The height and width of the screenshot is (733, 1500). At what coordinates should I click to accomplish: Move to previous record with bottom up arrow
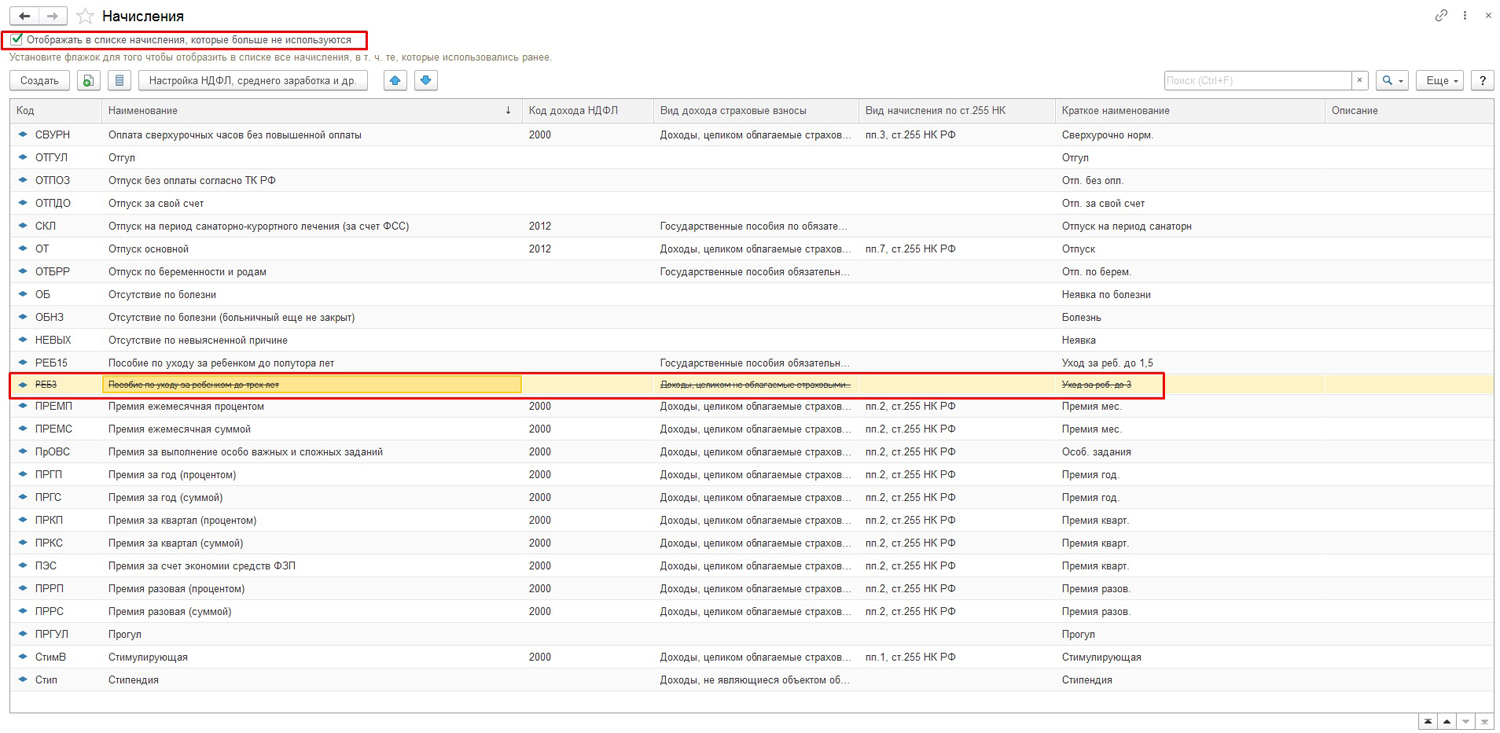[x=1447, y=722]
